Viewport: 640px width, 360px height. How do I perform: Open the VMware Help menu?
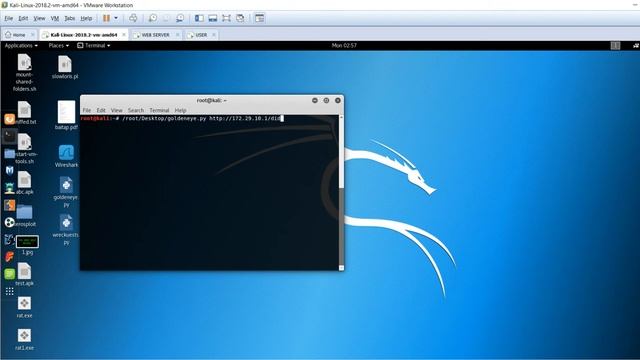tap(86, 18)
